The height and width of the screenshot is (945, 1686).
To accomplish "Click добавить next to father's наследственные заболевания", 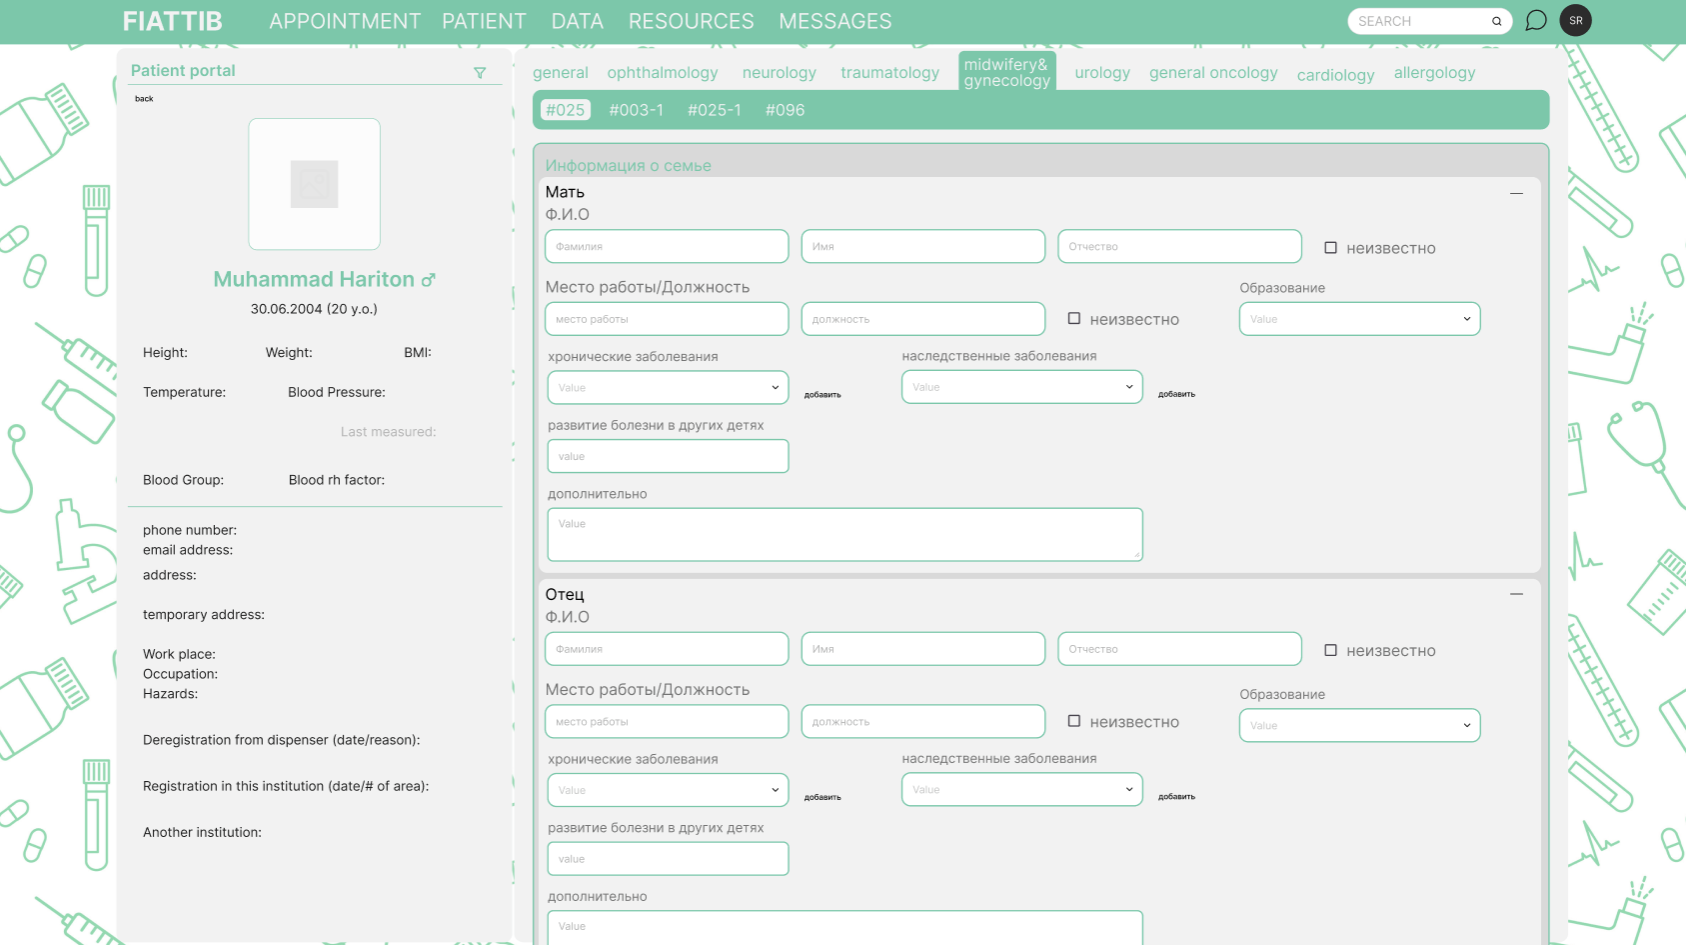I will pyautogui.click(x=1176, y=797).
